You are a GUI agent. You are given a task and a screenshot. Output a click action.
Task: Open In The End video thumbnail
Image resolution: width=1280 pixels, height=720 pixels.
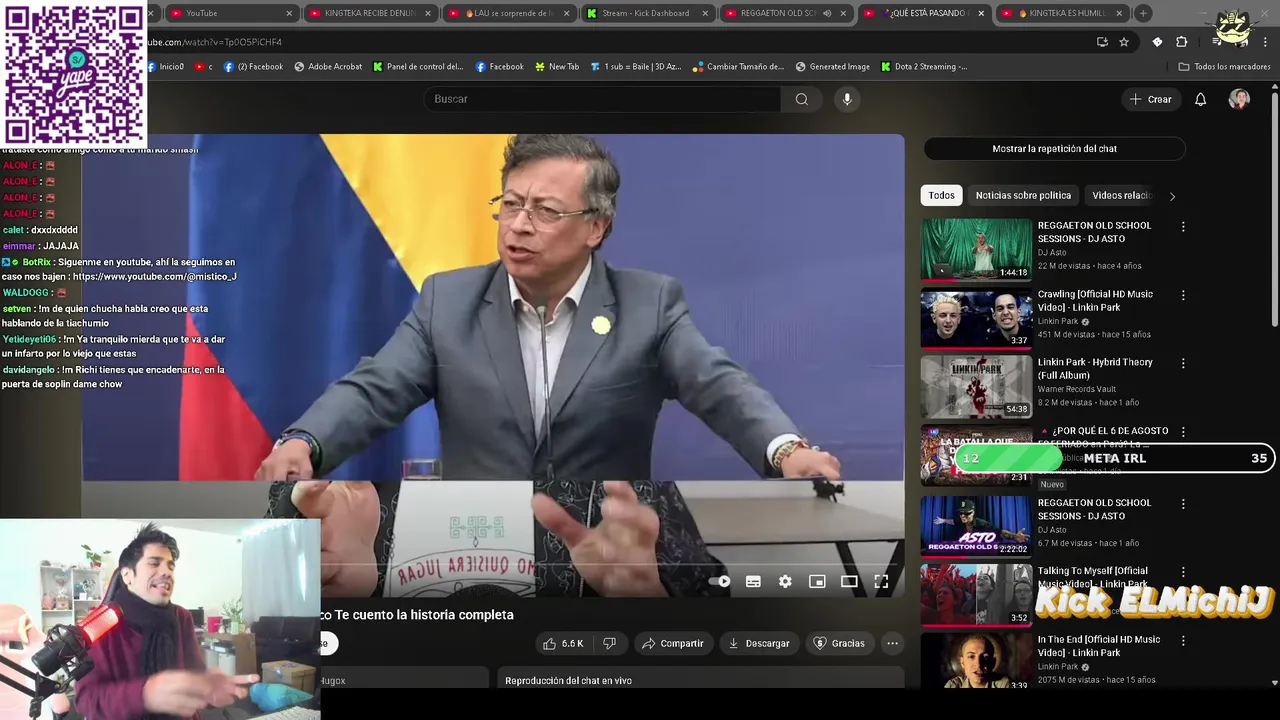(x=976, y=662)
